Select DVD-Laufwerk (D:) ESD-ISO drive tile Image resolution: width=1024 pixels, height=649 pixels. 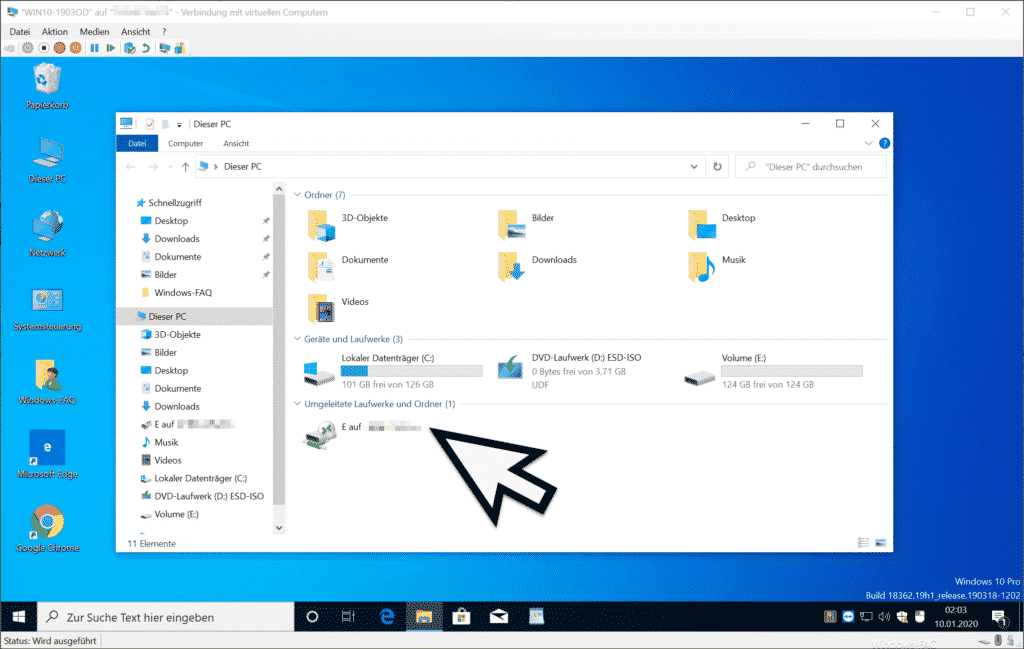569,371
